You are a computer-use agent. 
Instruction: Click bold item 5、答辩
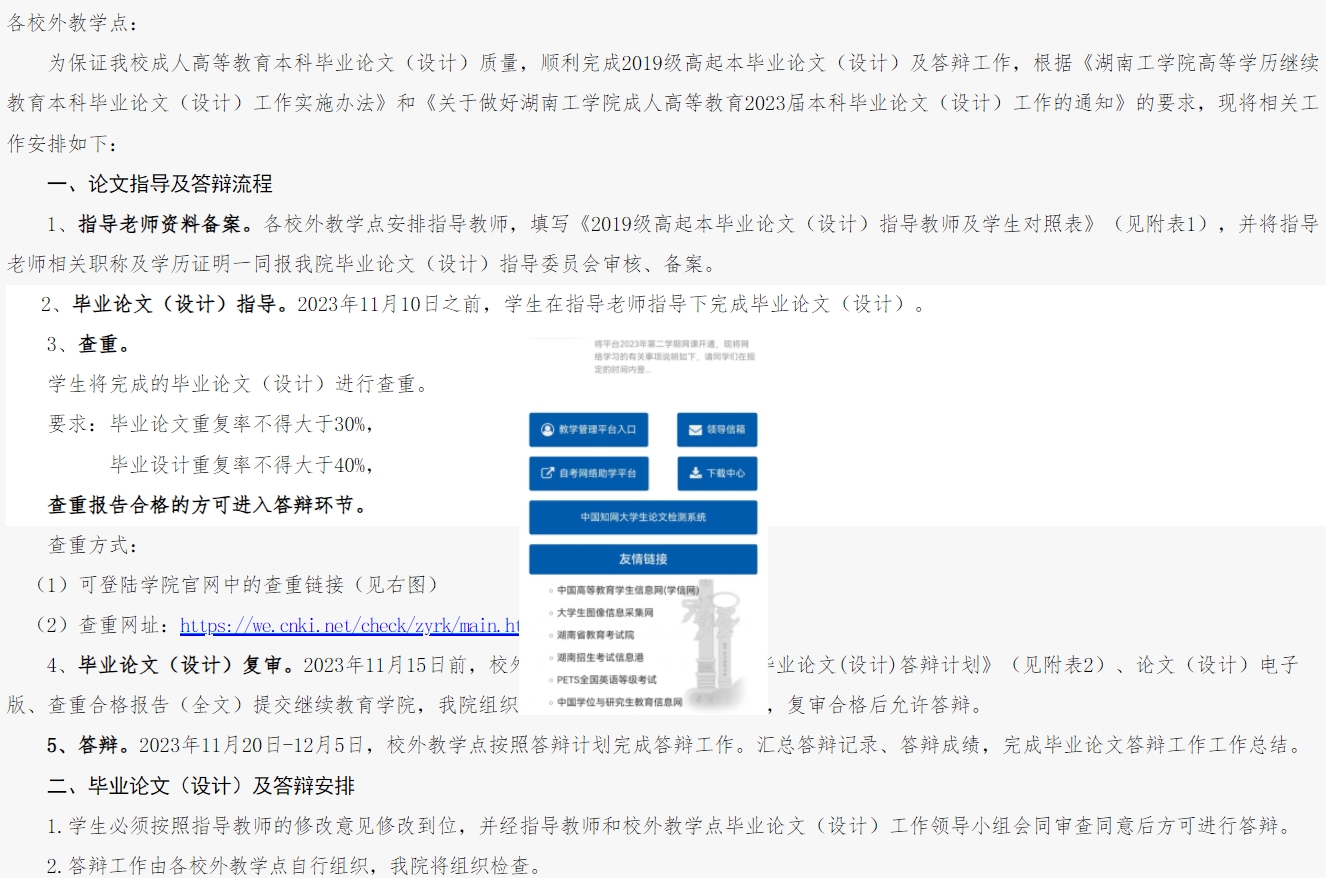(88, 745)
